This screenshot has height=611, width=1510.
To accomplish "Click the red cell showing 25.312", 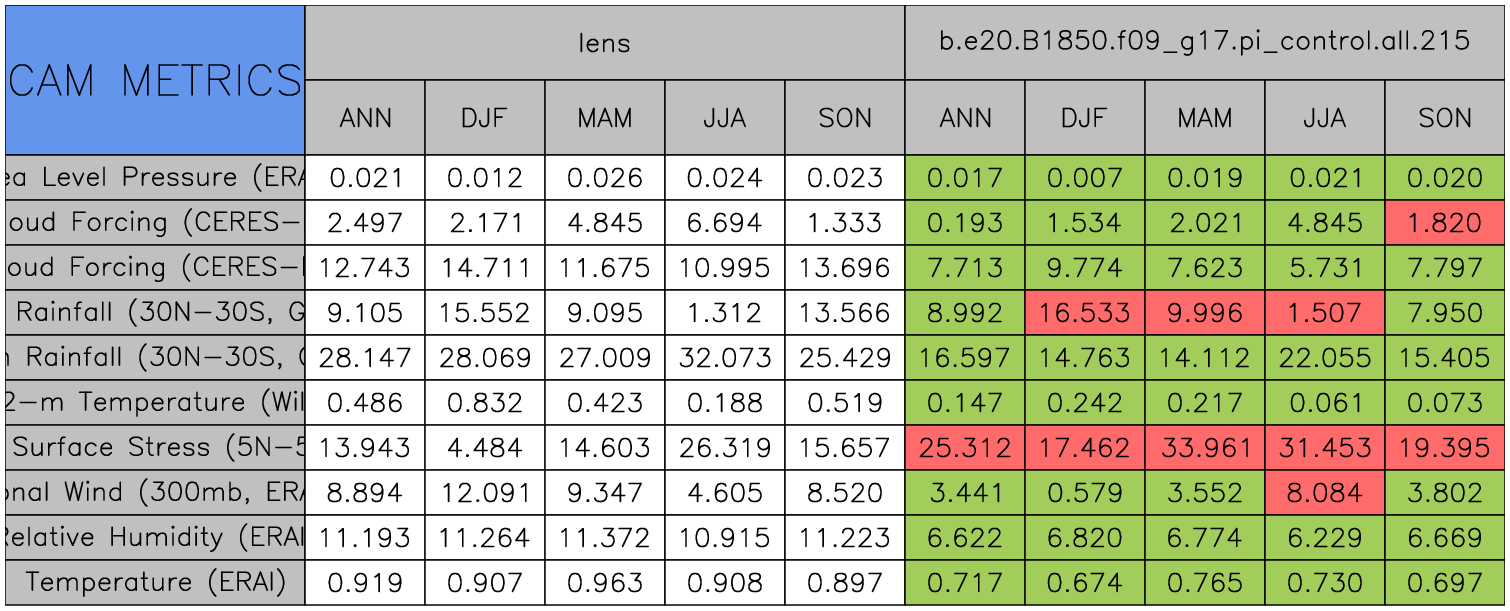I will click(964, 447).
